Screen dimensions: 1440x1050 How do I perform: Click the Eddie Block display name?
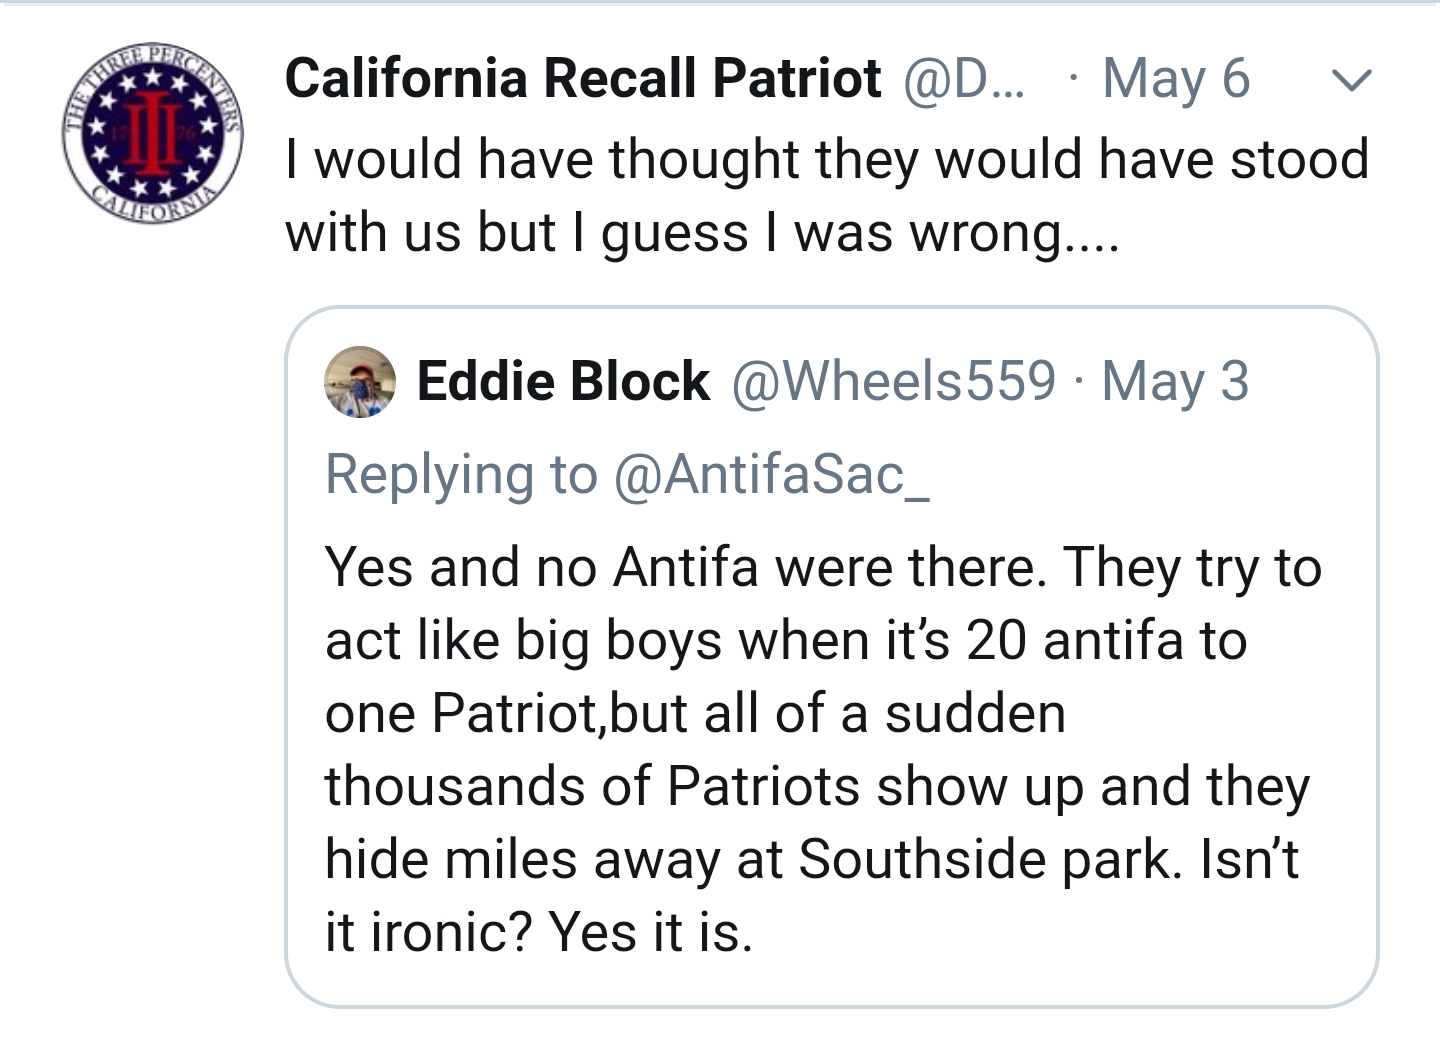pyautogui.click(x=563, y=381)
